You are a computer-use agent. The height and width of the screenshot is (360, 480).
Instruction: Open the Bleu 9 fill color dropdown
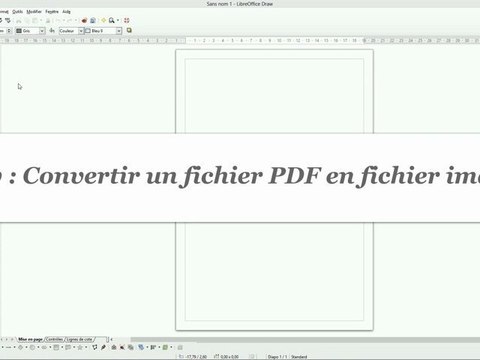coord(119,31)
